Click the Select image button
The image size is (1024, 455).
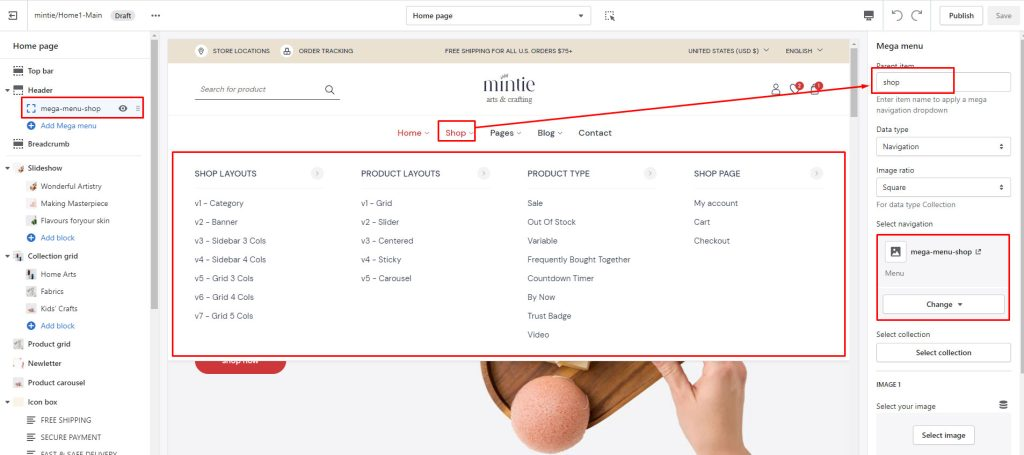943,435
